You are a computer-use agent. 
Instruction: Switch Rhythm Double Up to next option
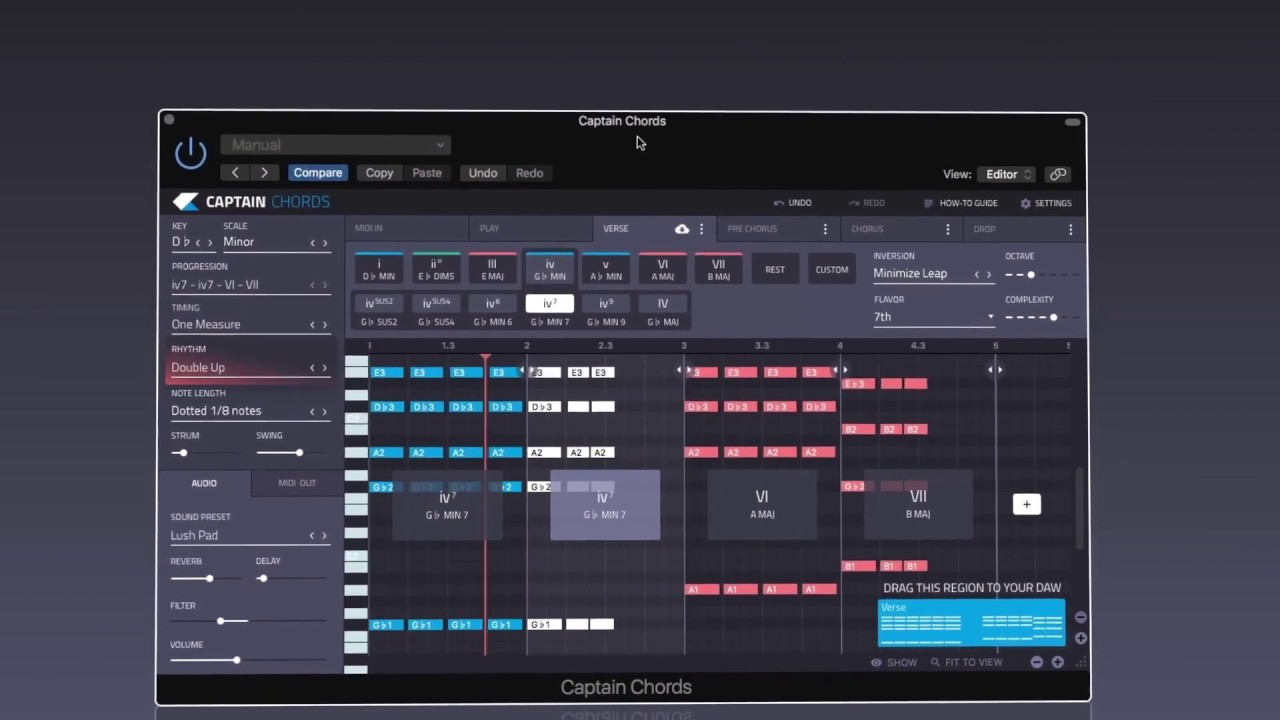pyautogui.click(x=325, y=368)
